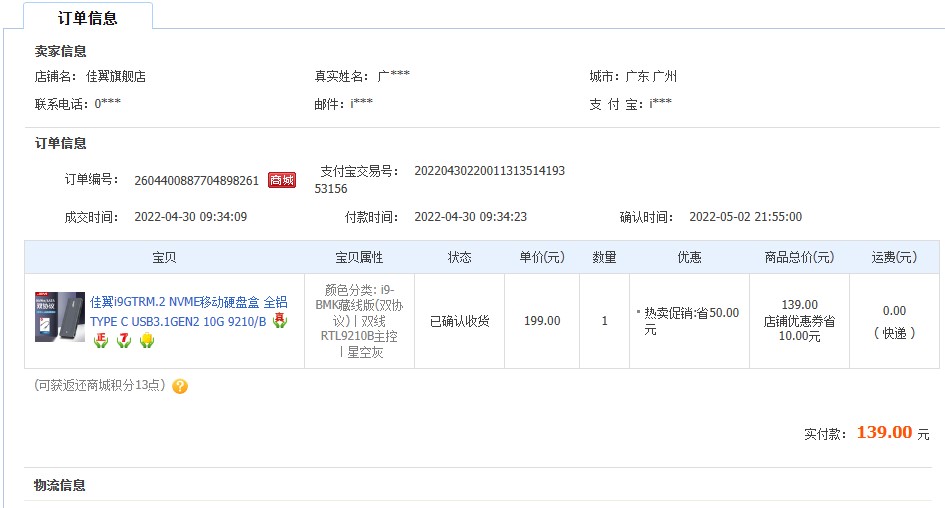Screen dimensions: 945x508
Task: Open the 佳翼i9GTRM.2 NVME移动硬盘盒 product link
Action: click(189, 312)
